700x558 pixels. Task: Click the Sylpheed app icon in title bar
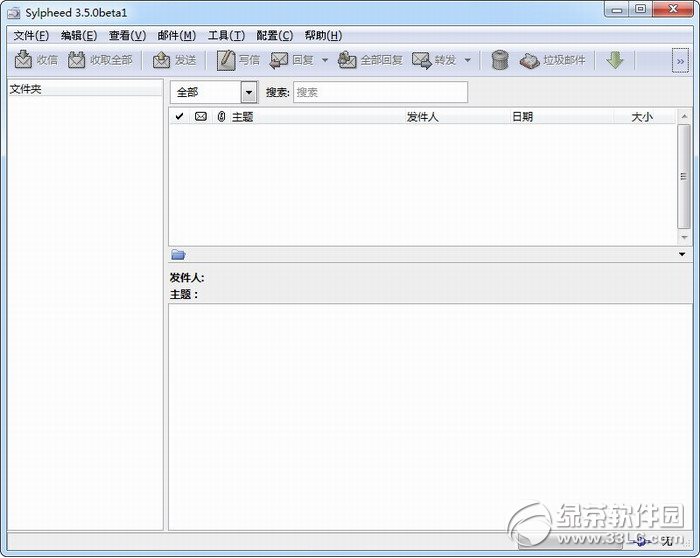[x=14, y=13]
